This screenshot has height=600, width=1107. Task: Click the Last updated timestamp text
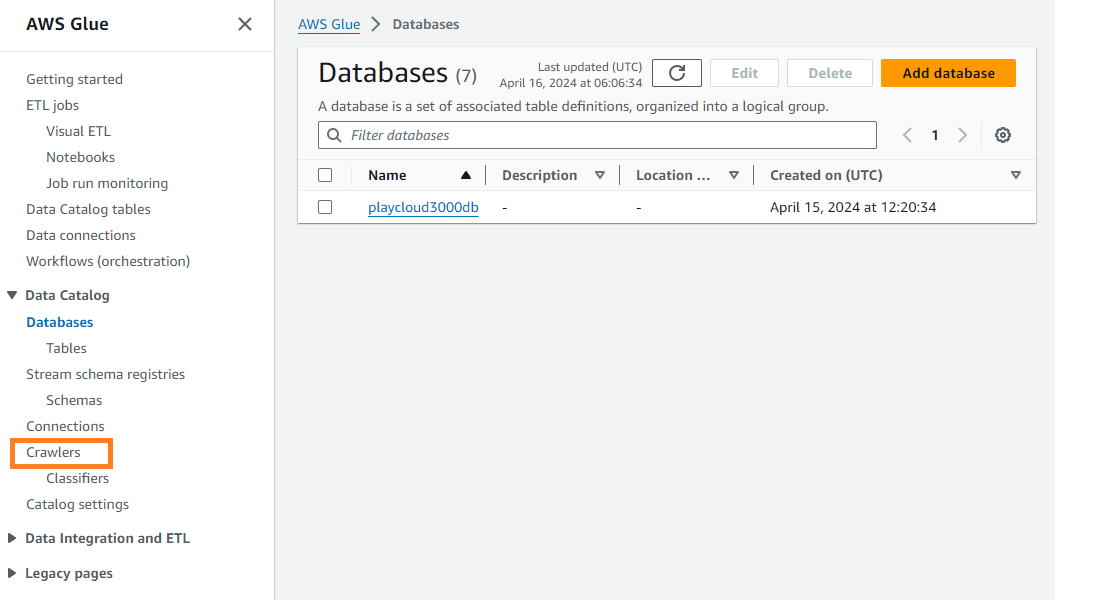571,75
